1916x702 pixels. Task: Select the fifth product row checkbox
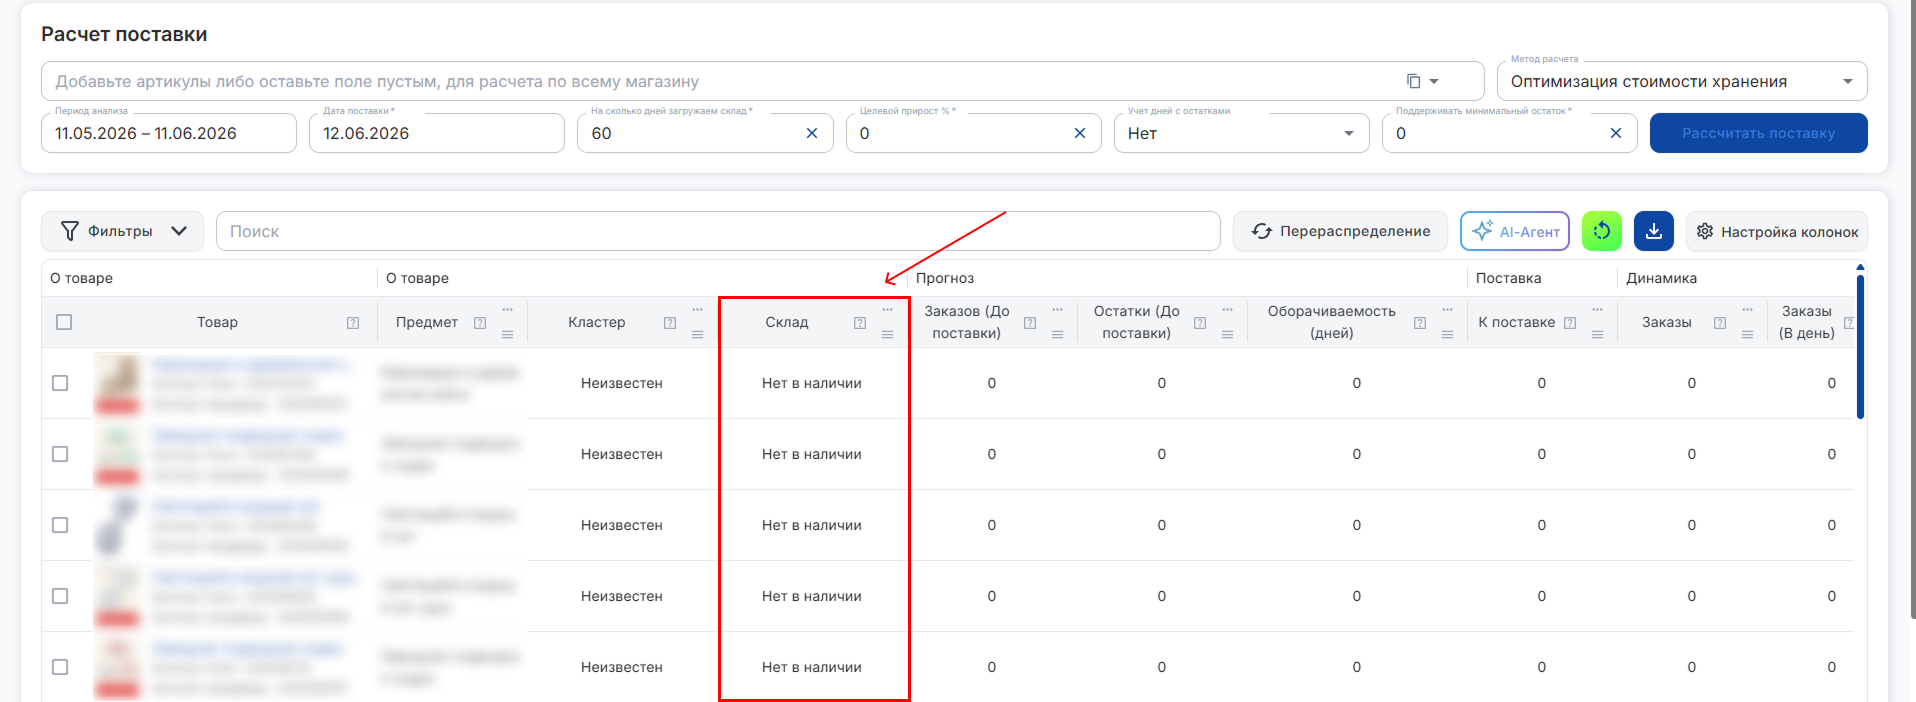pyautogui.click(x=60, y=667)
